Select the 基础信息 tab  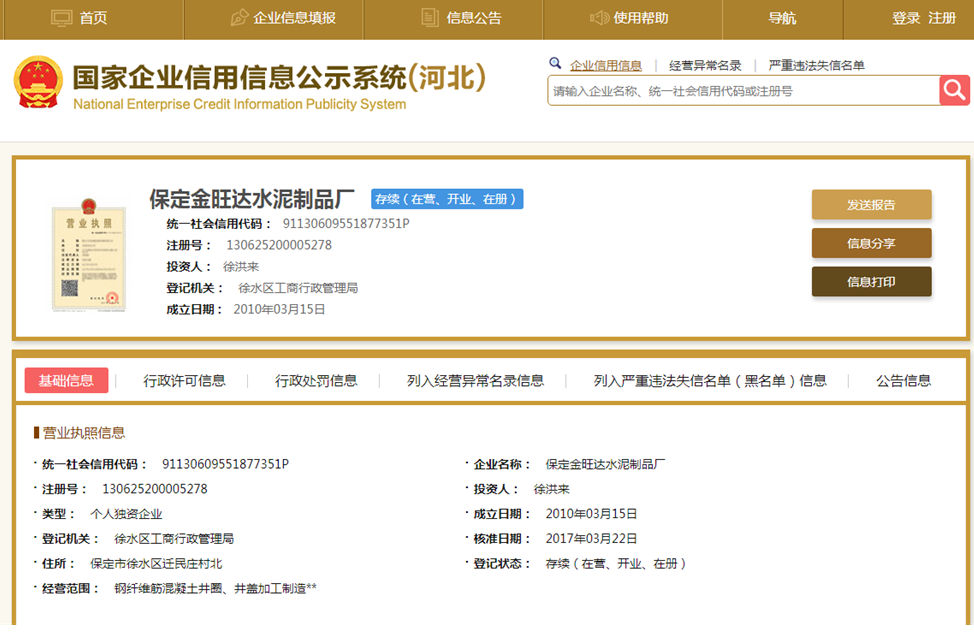pos(66,380)
